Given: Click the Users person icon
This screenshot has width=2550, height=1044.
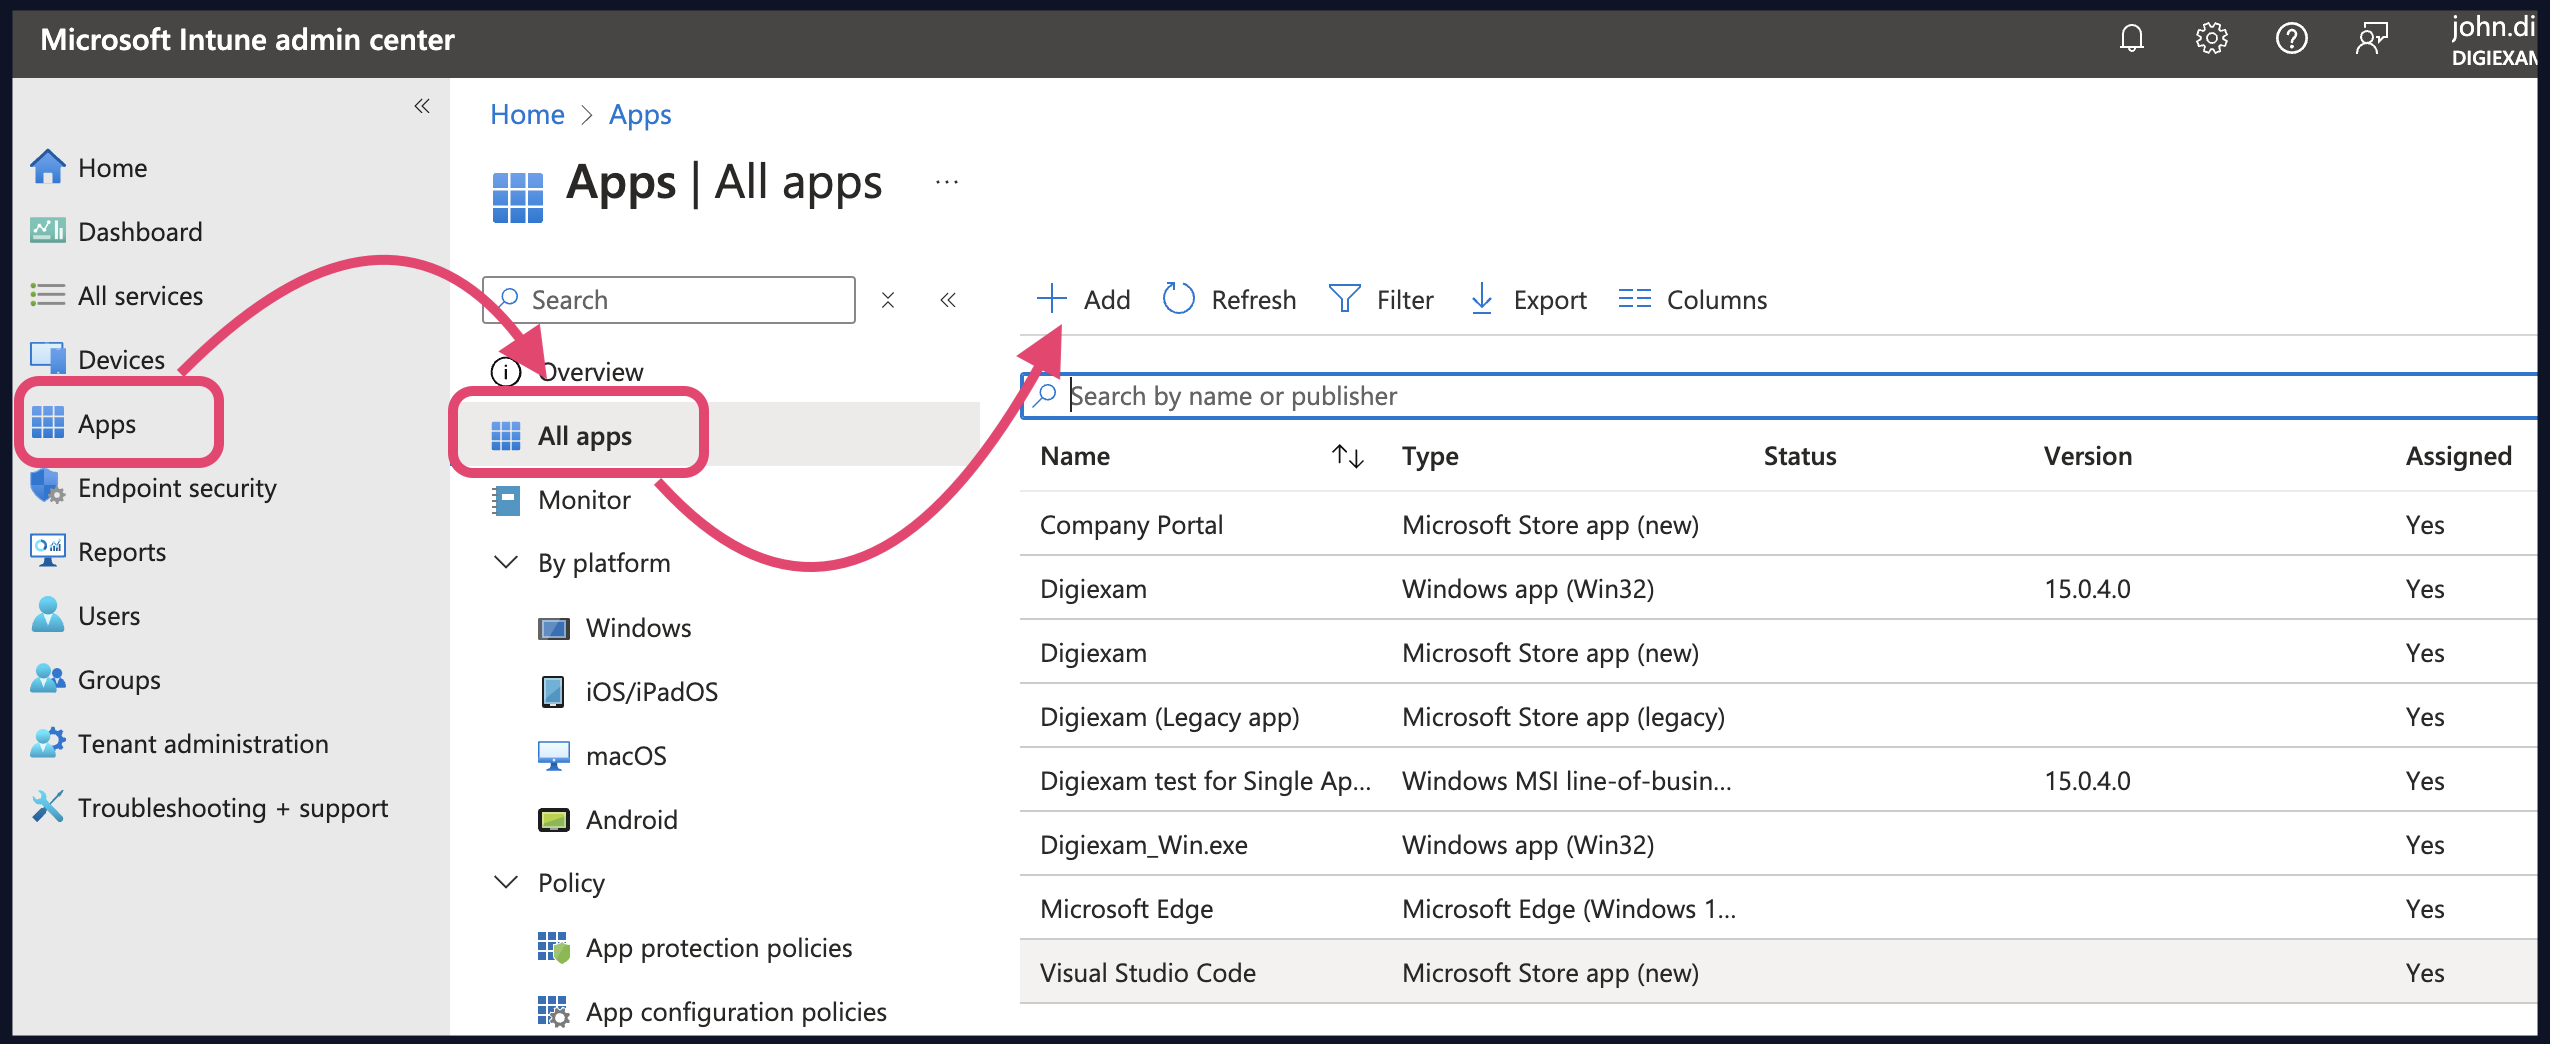Looking at the screenshot, I should pos(48,615).
